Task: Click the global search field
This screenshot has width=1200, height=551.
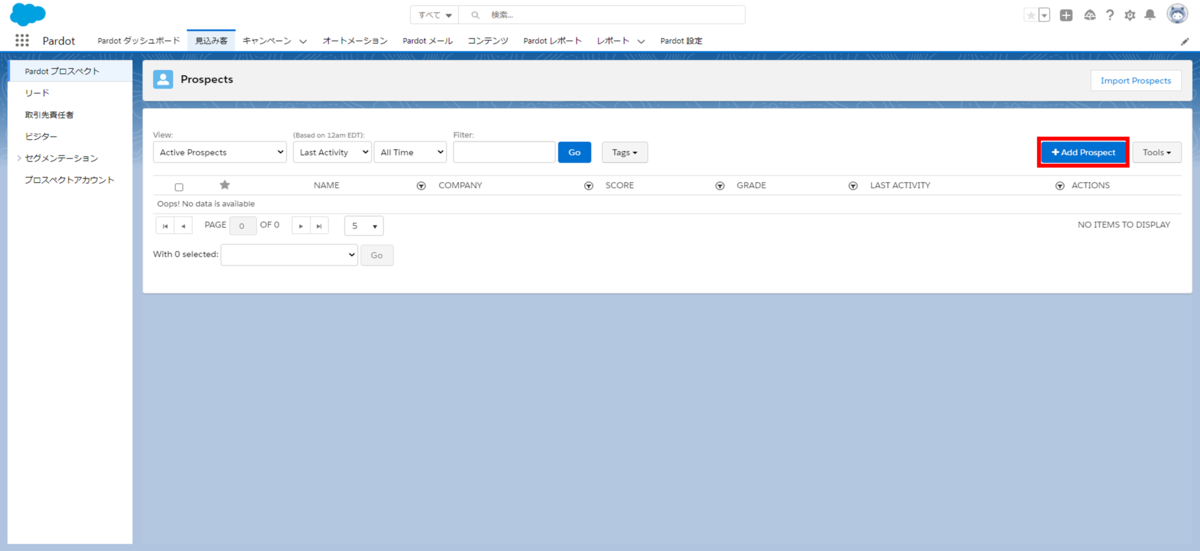Action: (602, 15)
